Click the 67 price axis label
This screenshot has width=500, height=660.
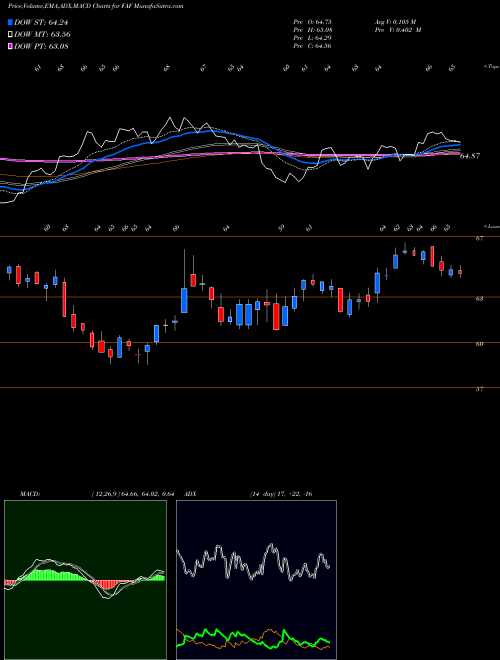(x=480, y=239)
